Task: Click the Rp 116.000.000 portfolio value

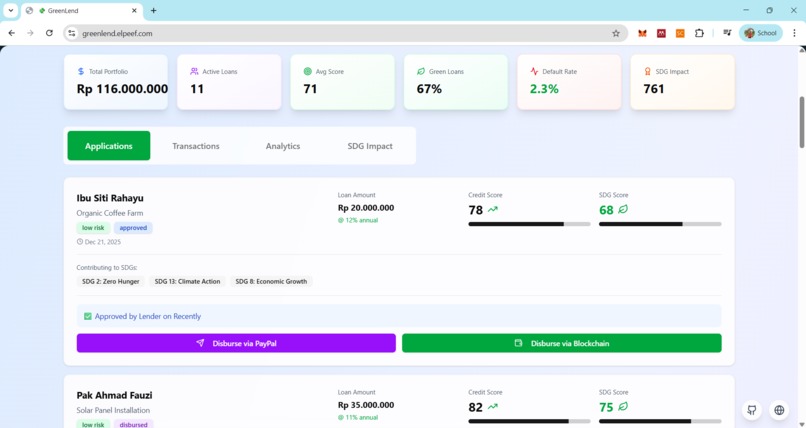Action: 122,89
